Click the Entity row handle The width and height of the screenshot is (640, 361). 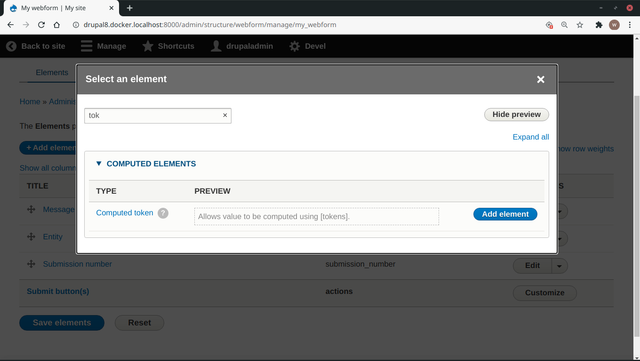[31, 237]
